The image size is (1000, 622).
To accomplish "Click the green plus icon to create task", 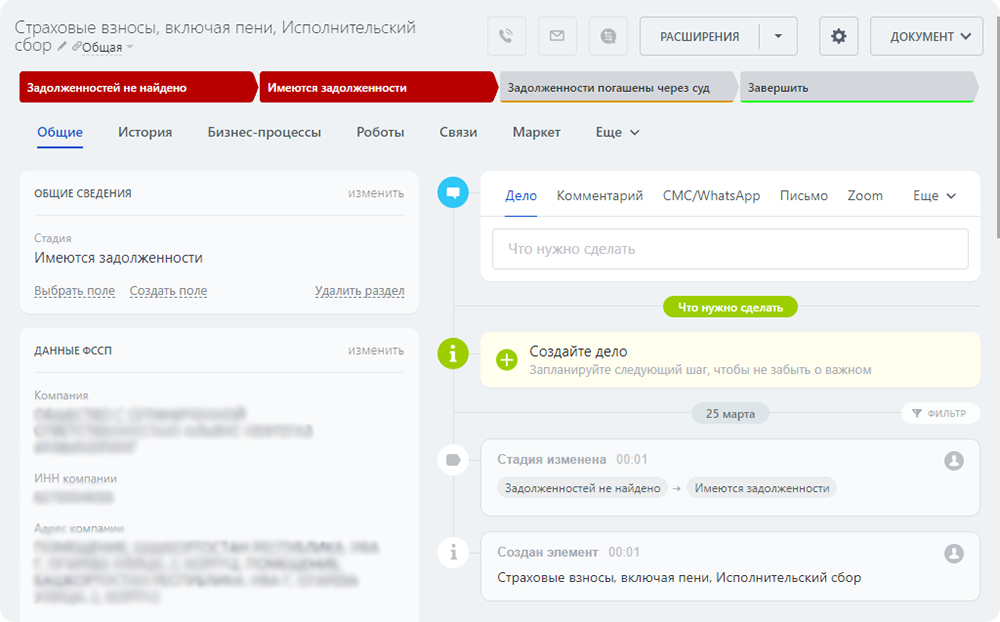I will [x=507, y=360].
